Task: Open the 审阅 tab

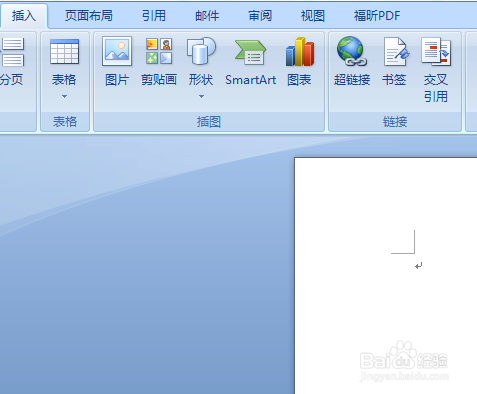Action: tap(260, 16)
